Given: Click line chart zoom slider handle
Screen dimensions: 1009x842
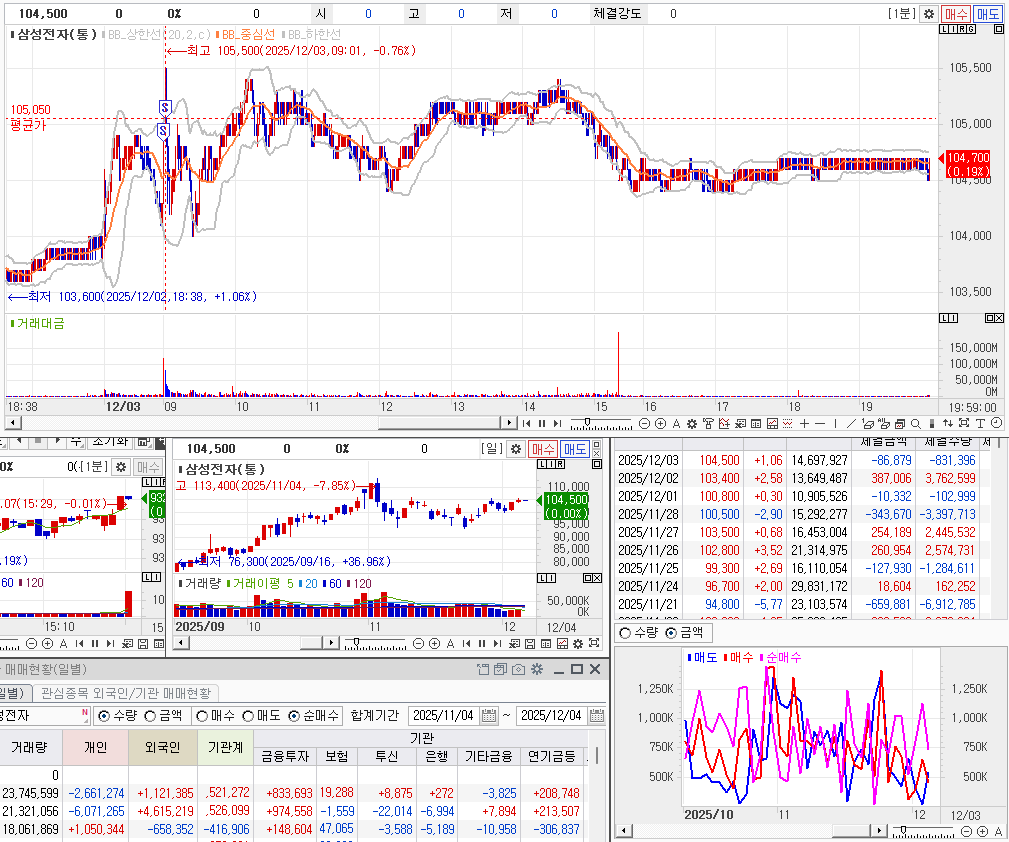Looking at the screenshot, I should (903, 830).
